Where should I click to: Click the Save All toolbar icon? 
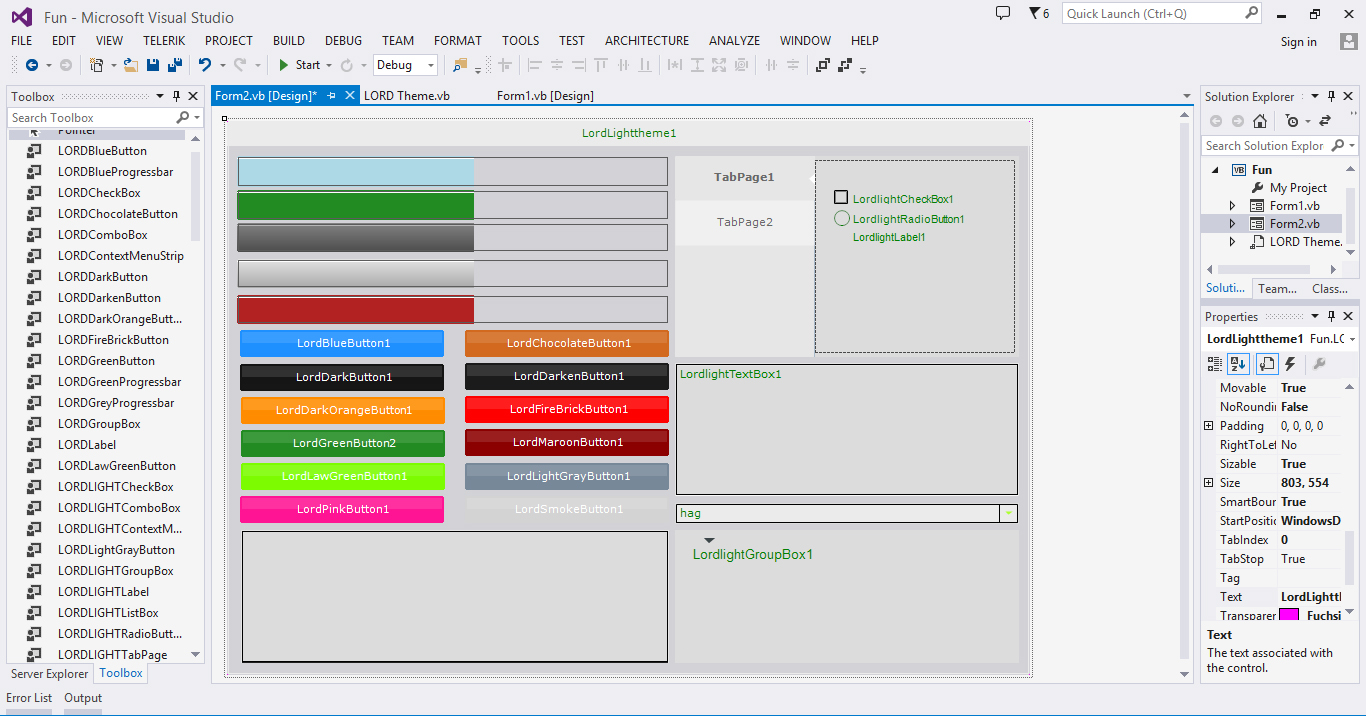pos(175,65)
